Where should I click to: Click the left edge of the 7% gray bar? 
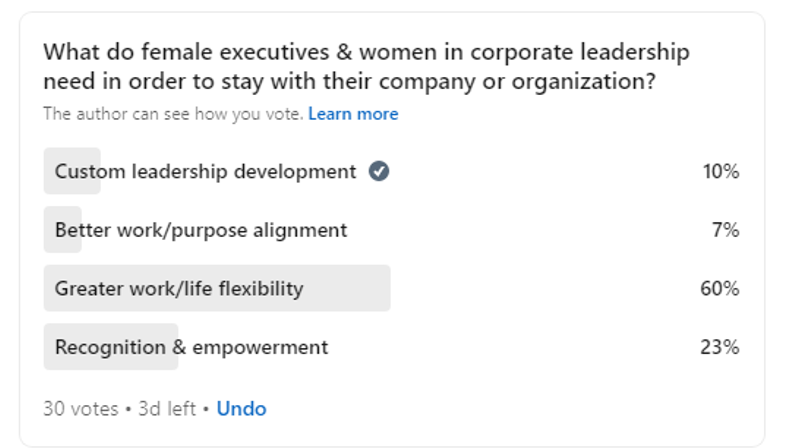point(48,230)
